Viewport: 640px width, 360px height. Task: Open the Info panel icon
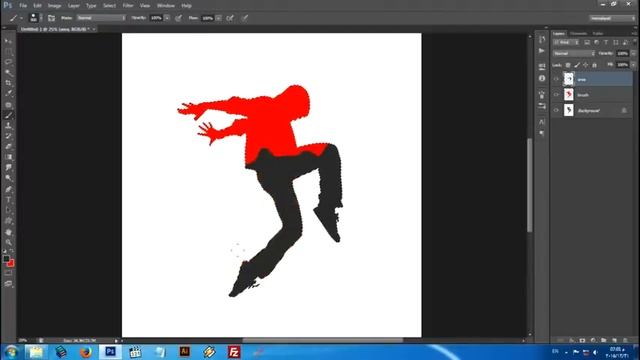pos(542,78)
